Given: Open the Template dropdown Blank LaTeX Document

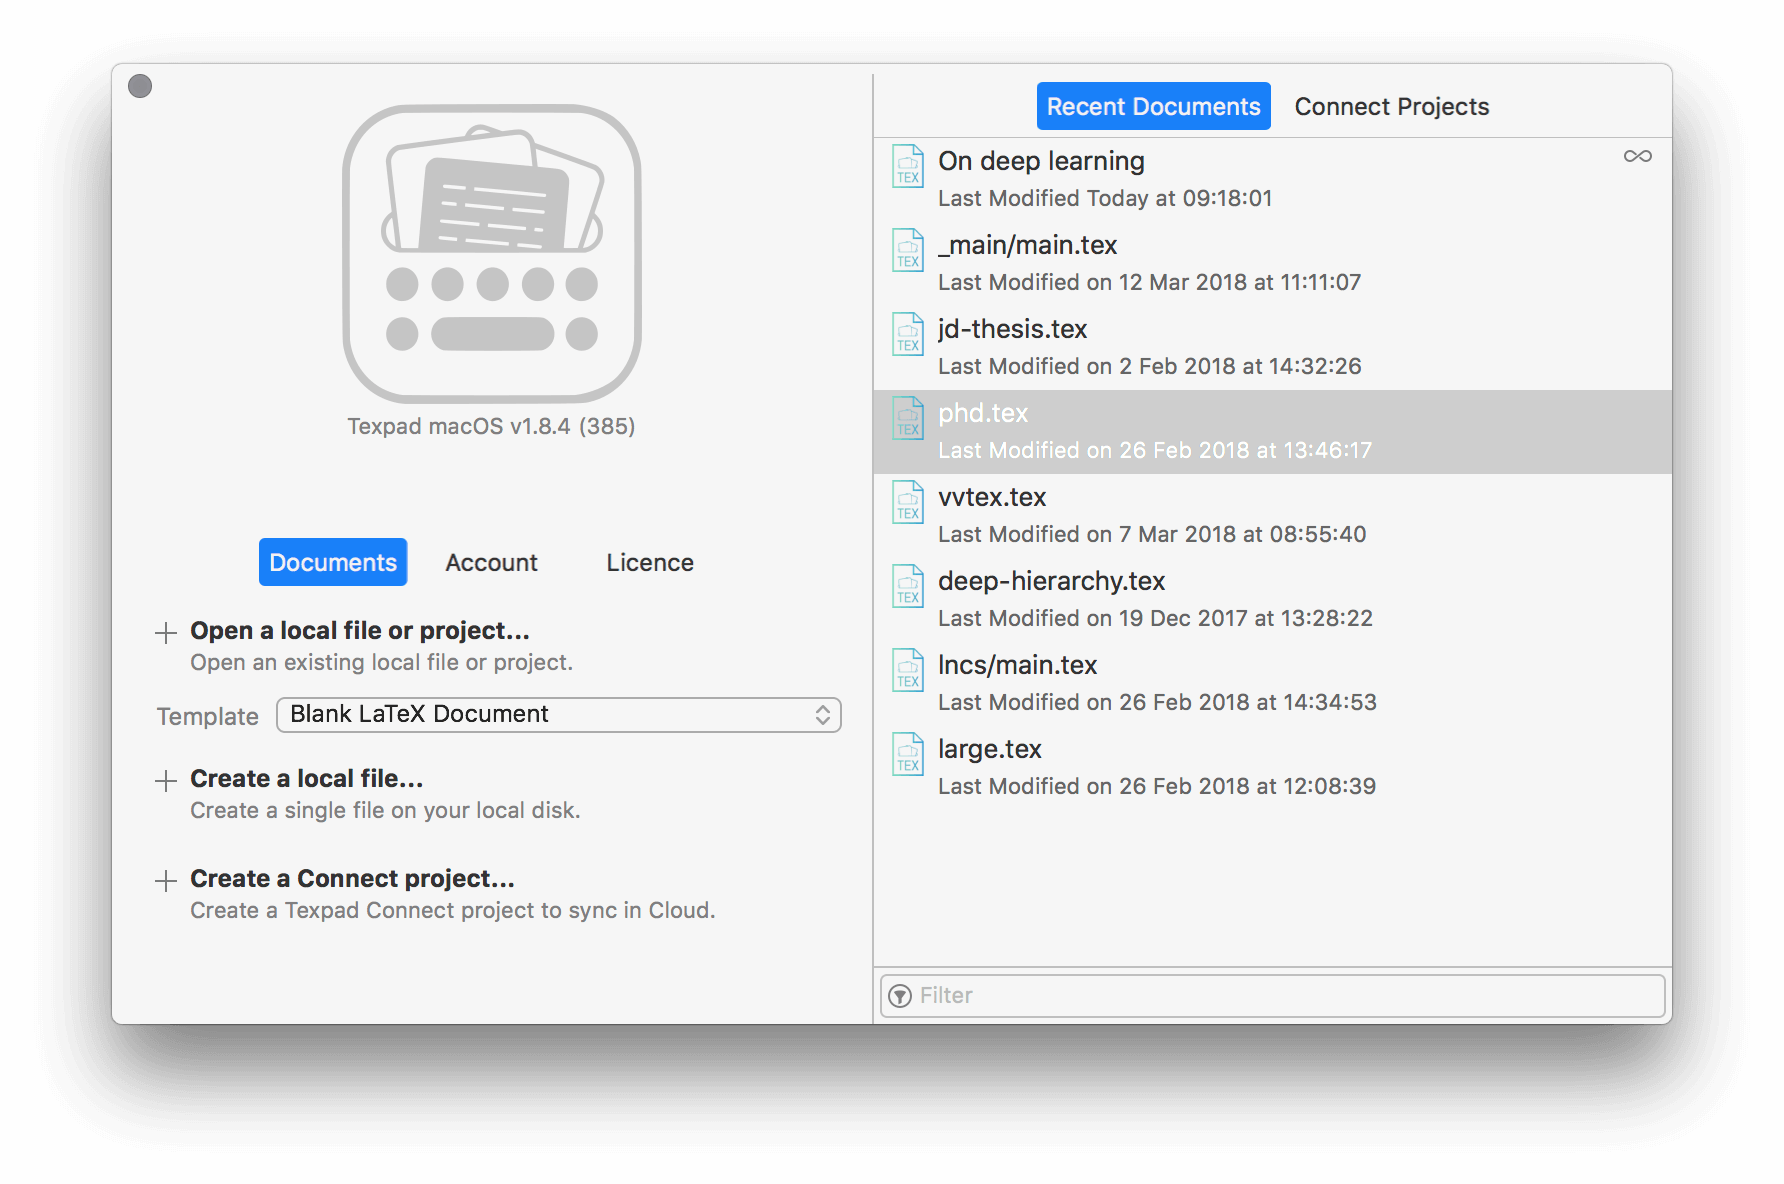Looking at the screenshot, I should point(558,715).
